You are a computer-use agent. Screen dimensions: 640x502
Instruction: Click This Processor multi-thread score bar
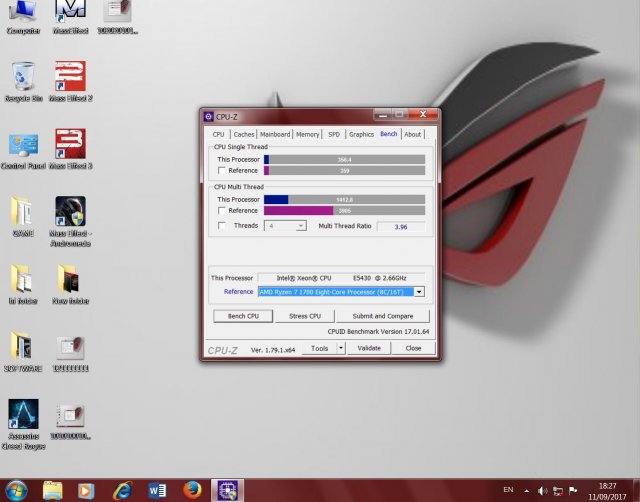click(345, 199)
